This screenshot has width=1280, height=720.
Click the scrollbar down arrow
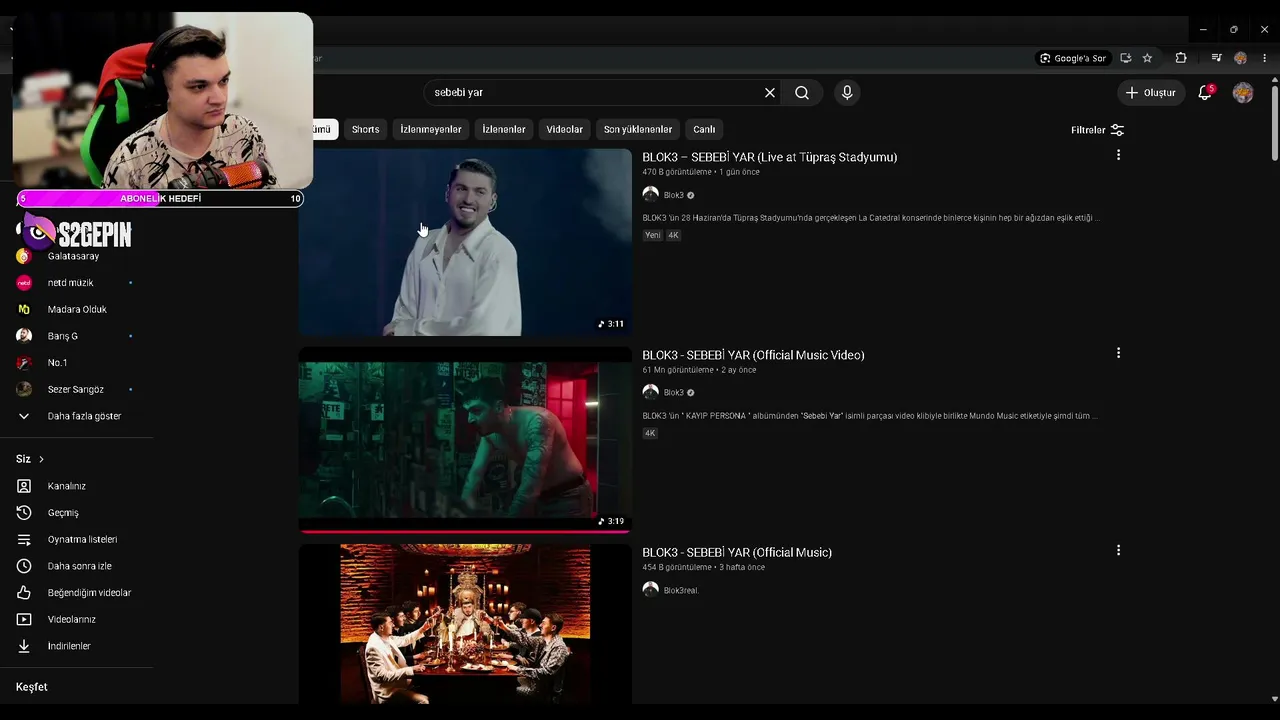pos(1274,698)
